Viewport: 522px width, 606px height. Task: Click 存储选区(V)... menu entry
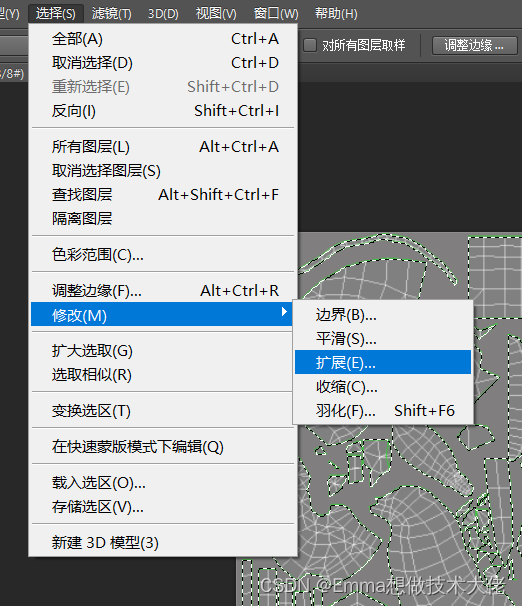[163, 506]
